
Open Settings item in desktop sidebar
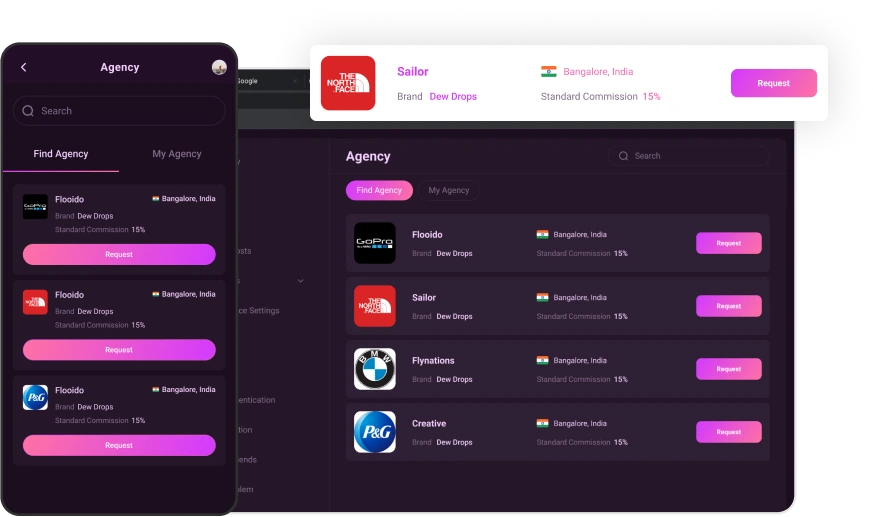pos(259,311)
